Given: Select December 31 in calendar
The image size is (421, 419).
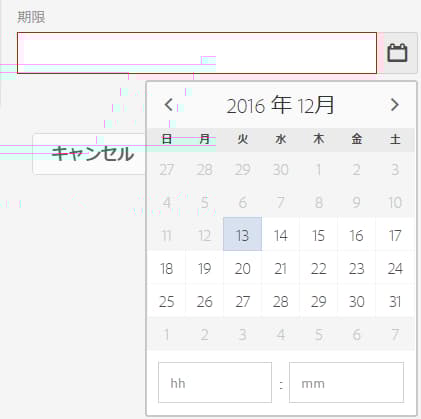Looking at the screenshot, I should [x=395, y=300].
